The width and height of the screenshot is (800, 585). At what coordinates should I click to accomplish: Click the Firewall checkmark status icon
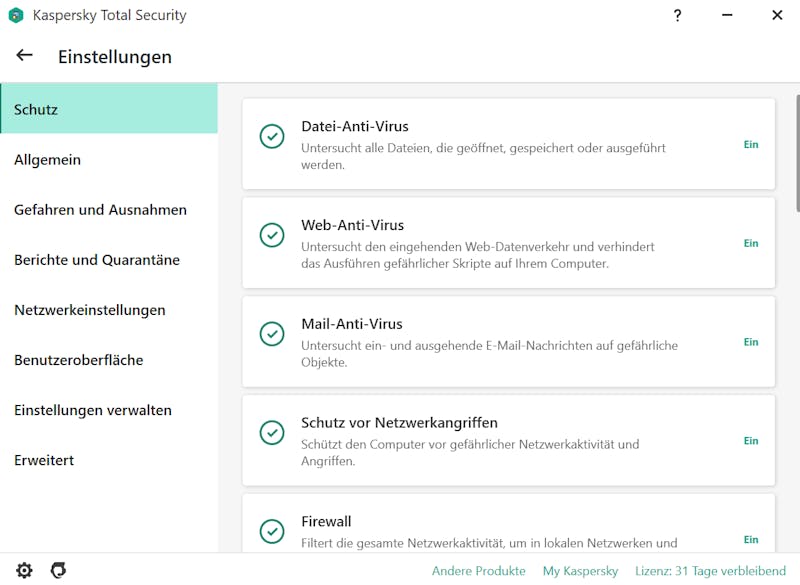point(272,531)
